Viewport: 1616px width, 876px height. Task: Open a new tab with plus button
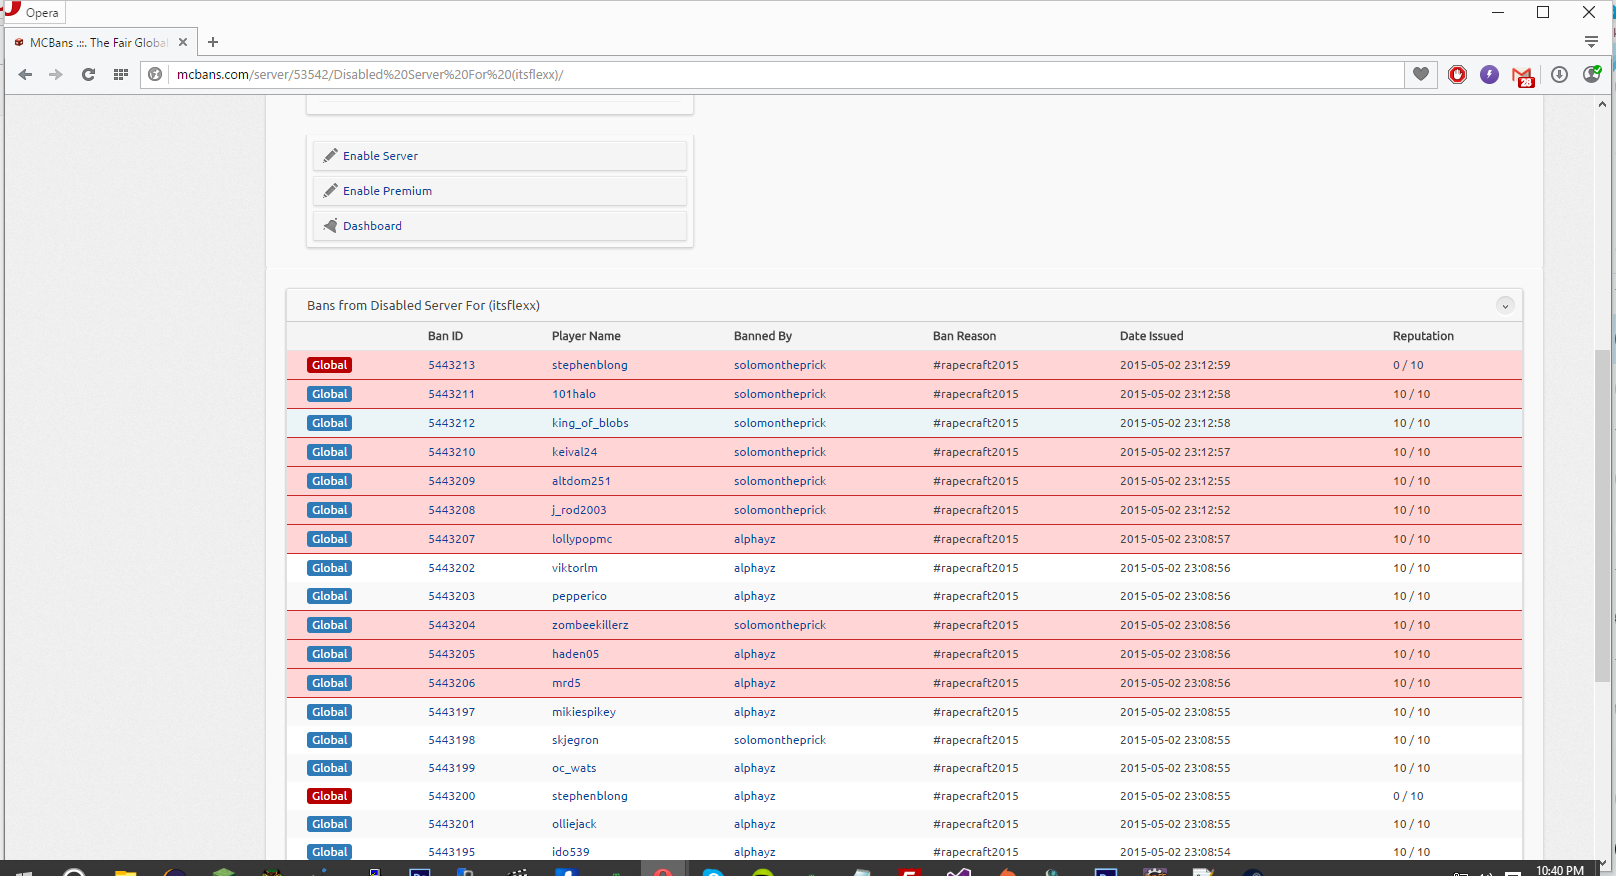pyautogui.click(x=213, y=42)
